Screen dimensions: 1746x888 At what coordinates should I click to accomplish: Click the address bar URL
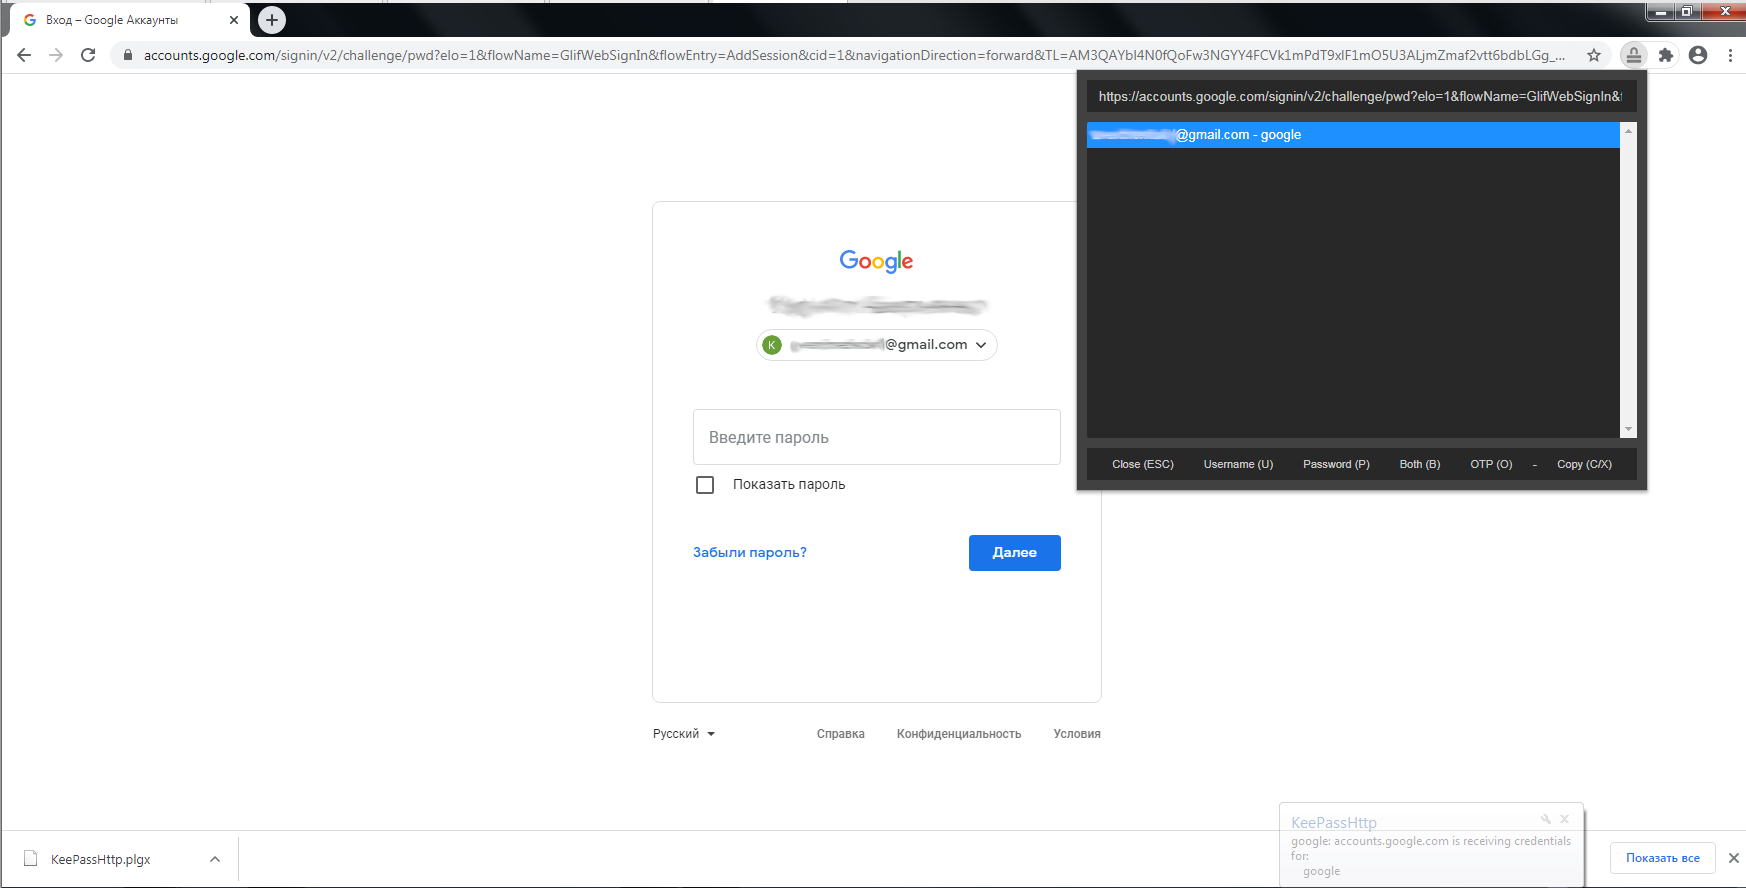pyautogui.click(x=854, y=55)
